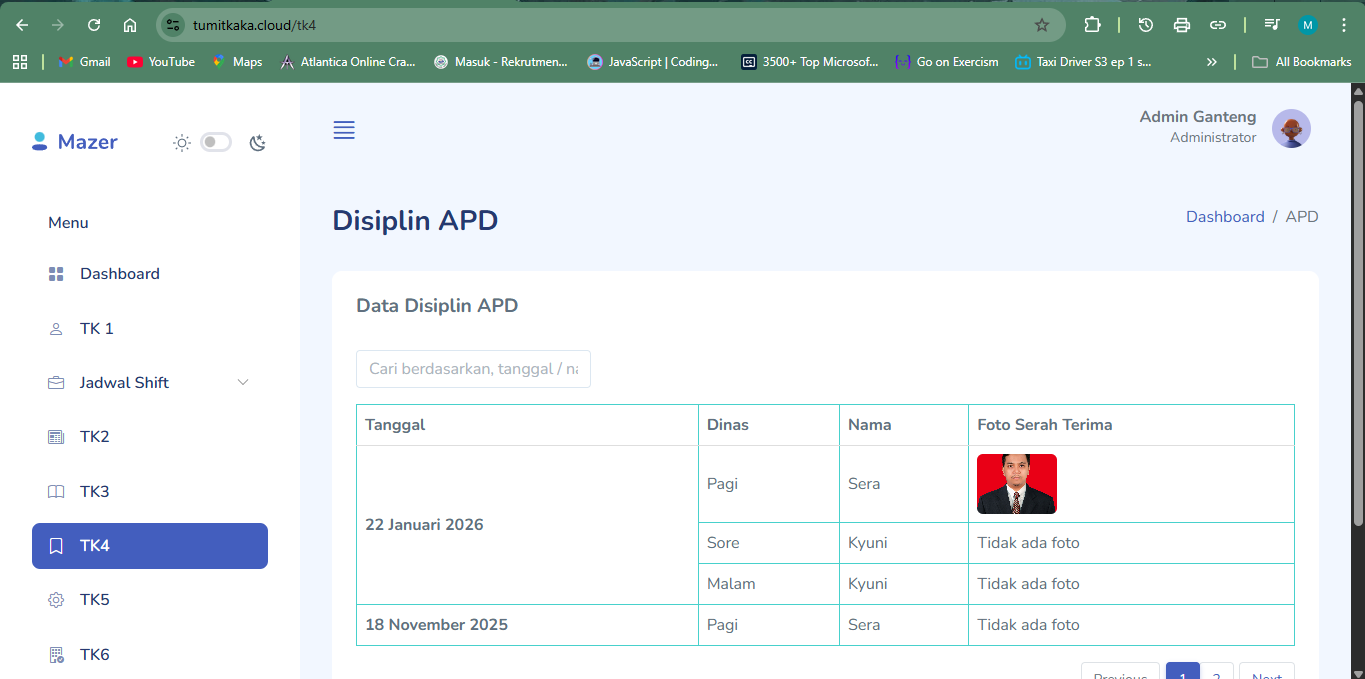
Task: Open the Dashboard sidebar menu item
Action: (x=120, y=274)
